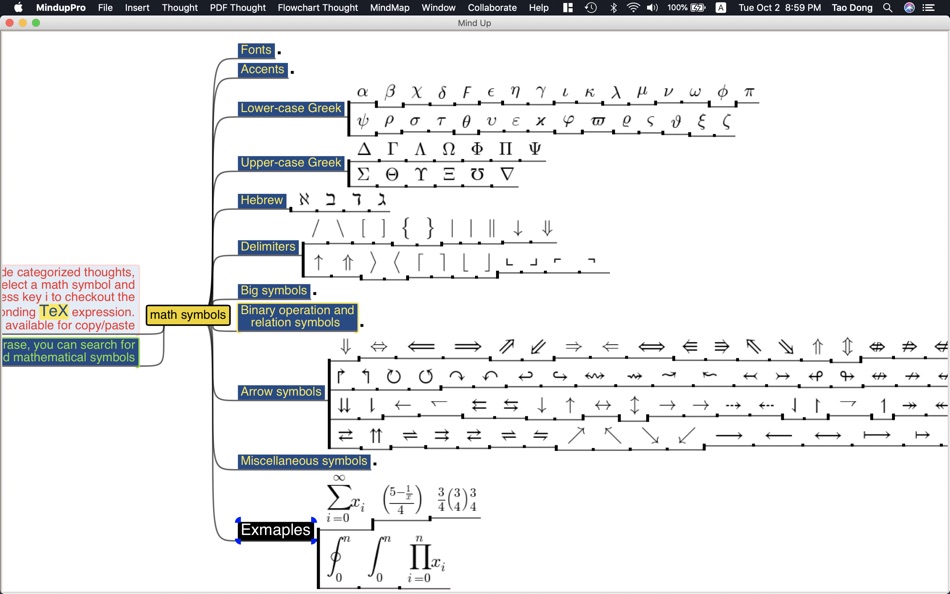Viewport: 950px width, 594px height.
Task: Click the green note about searching symbols
Action: [x=69, y=352]
